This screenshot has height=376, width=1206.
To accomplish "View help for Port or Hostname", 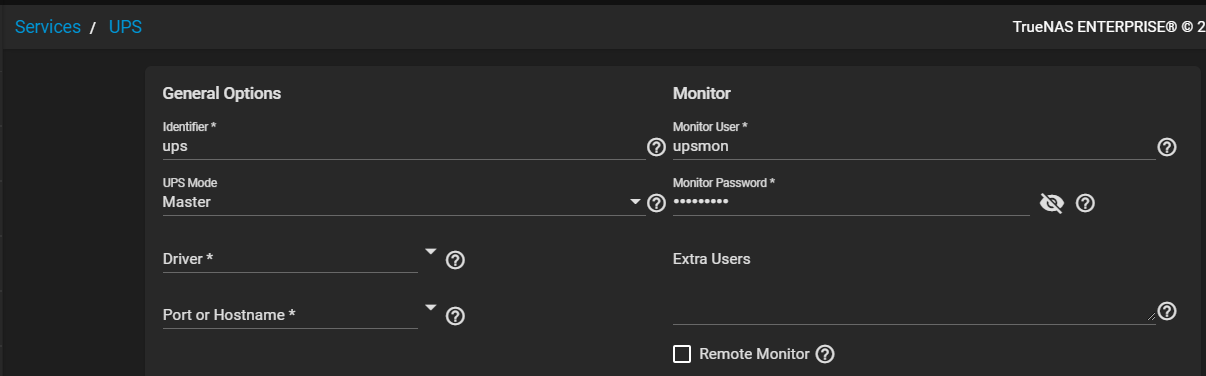I will [x=455, y=316].
